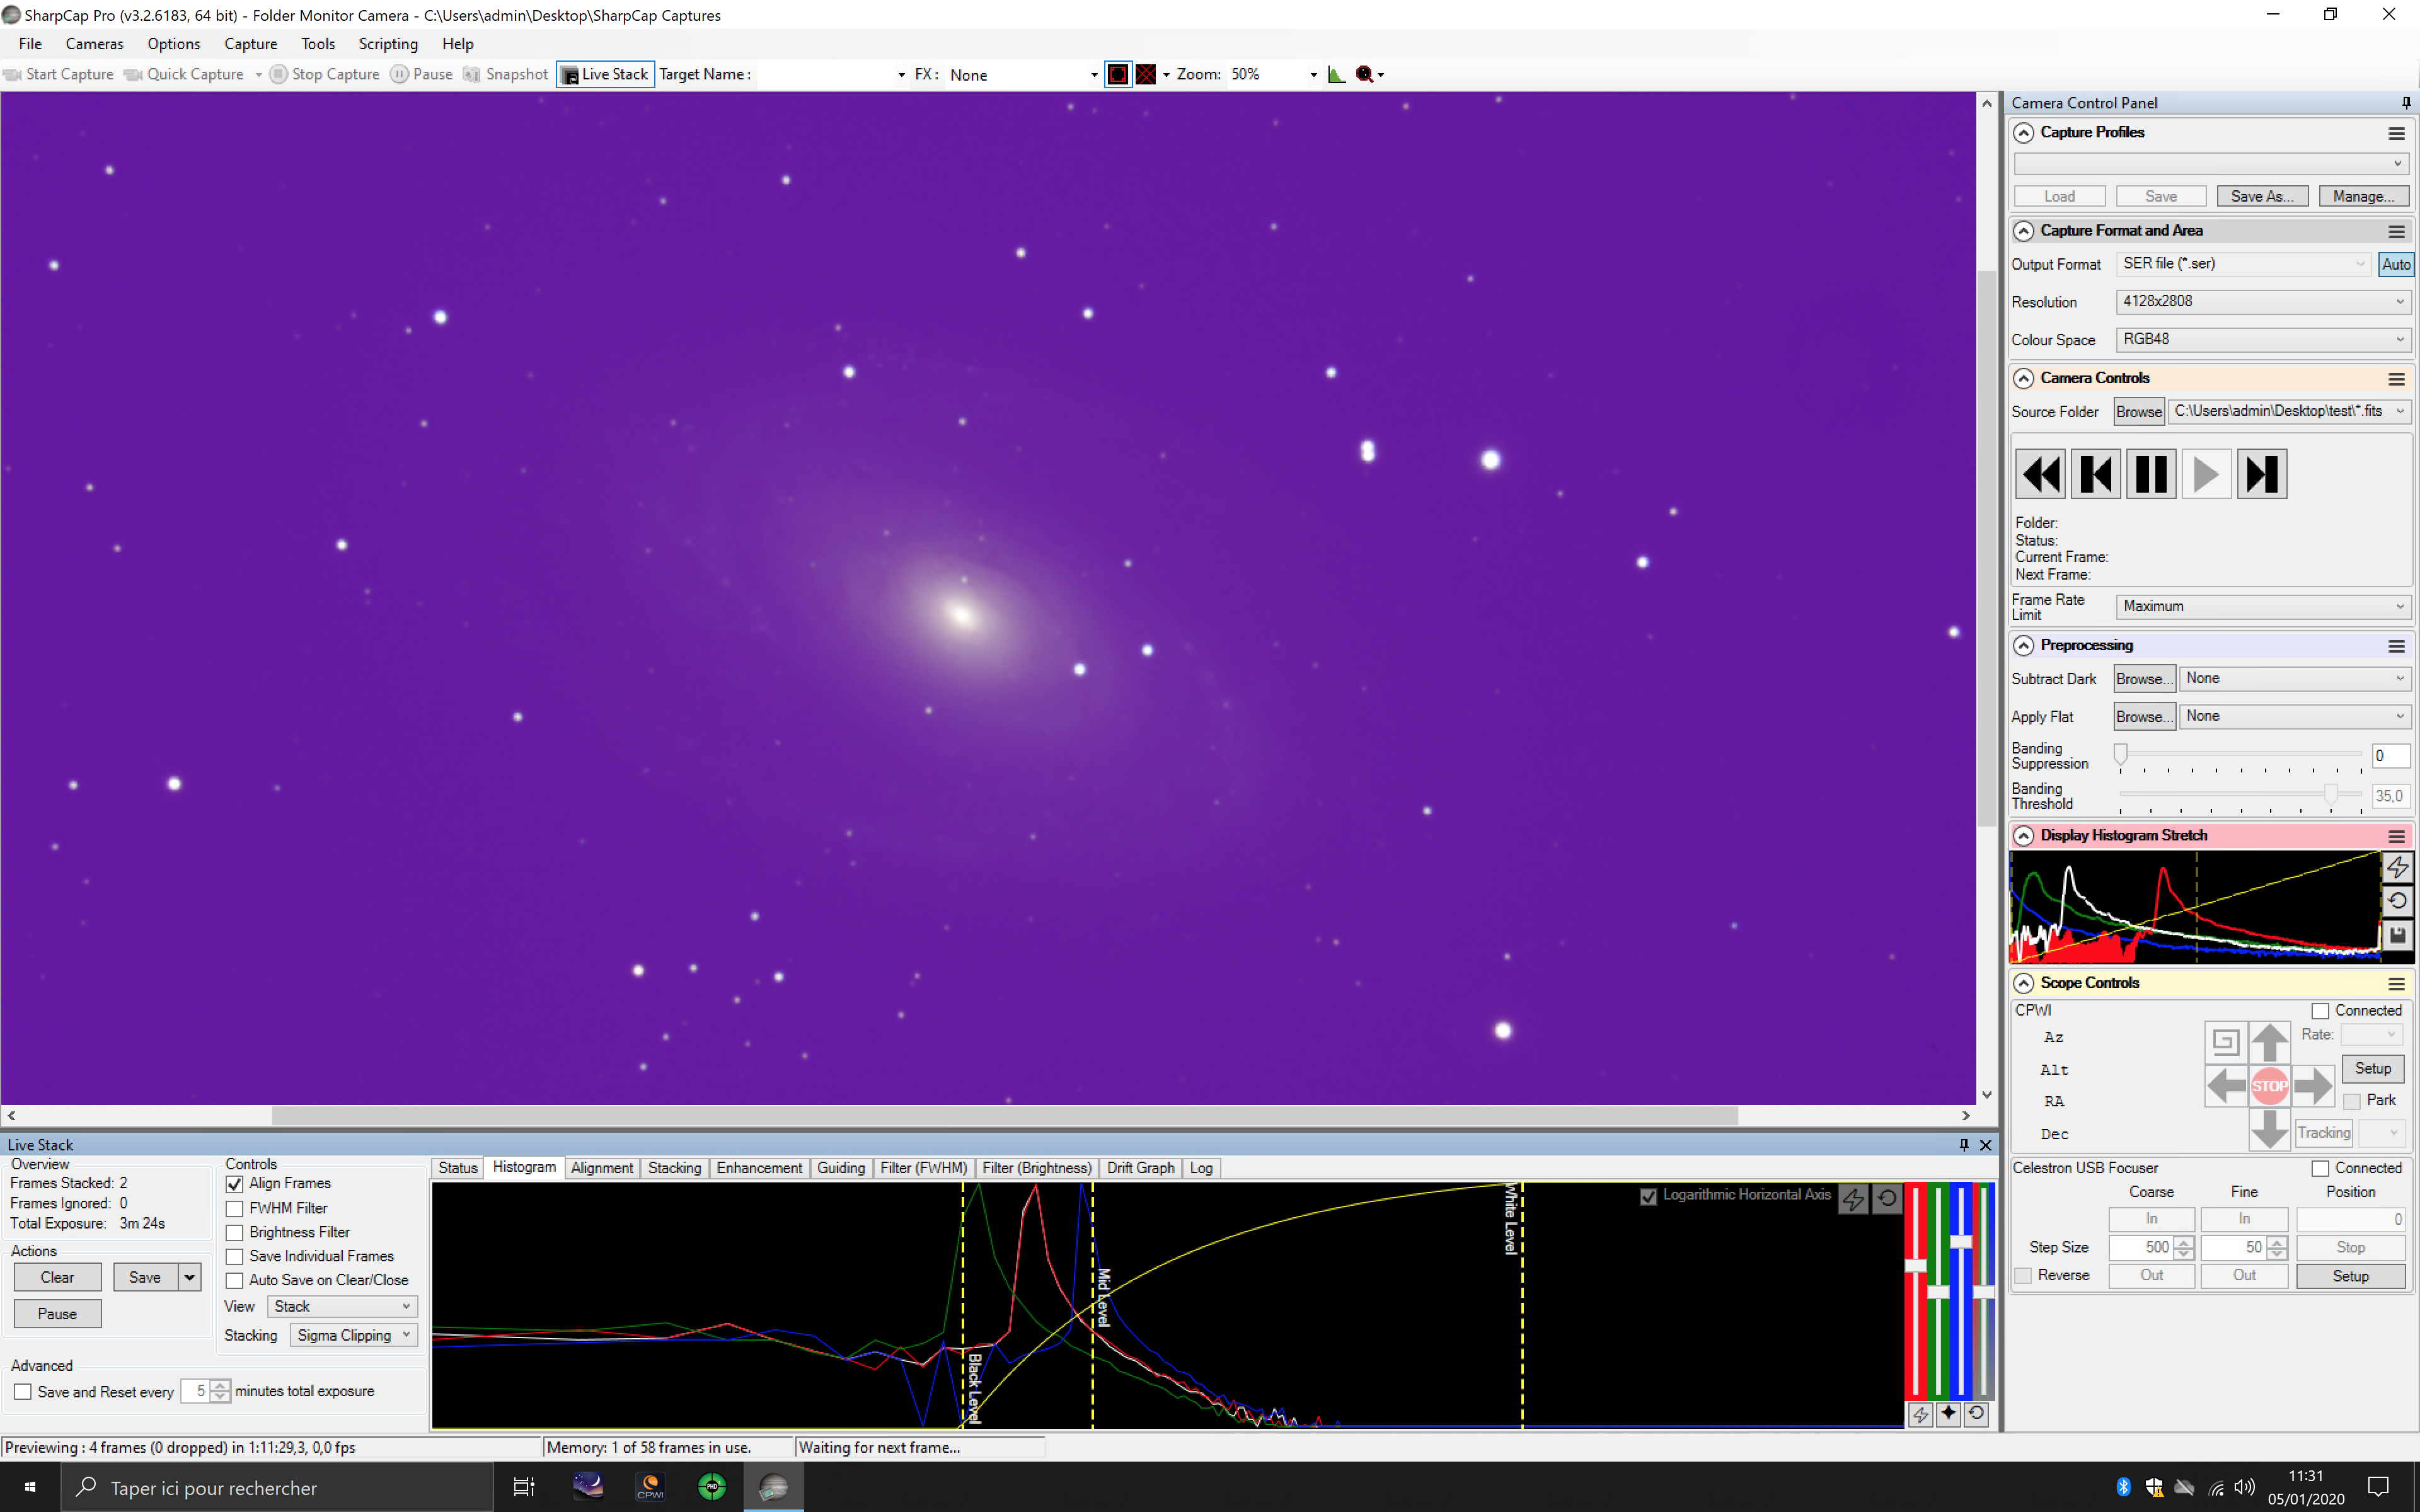Click the save icon in Display Histogram Stretch
The height and width of the screenshot is (1512, 2420).
2397,935
